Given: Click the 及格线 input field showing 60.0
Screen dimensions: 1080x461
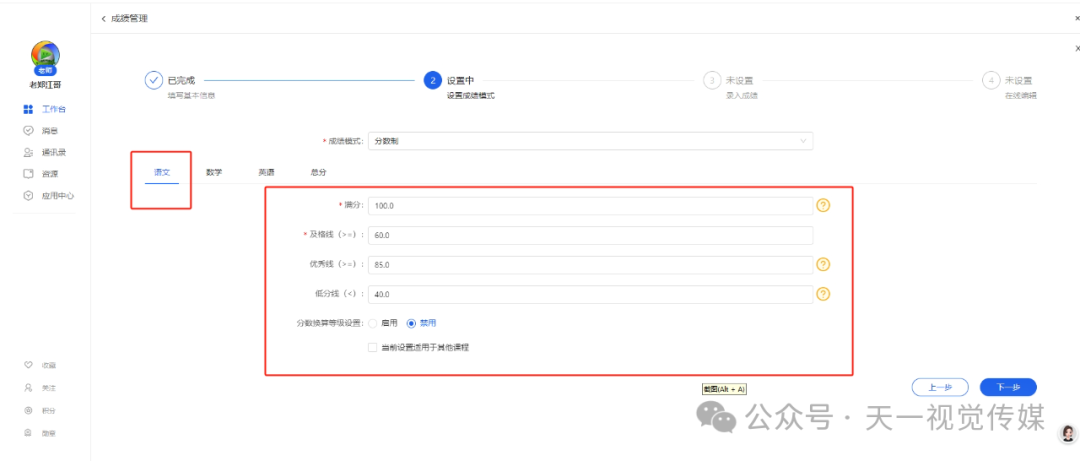Looking at the screenshot, I should (x=590, y=235).
